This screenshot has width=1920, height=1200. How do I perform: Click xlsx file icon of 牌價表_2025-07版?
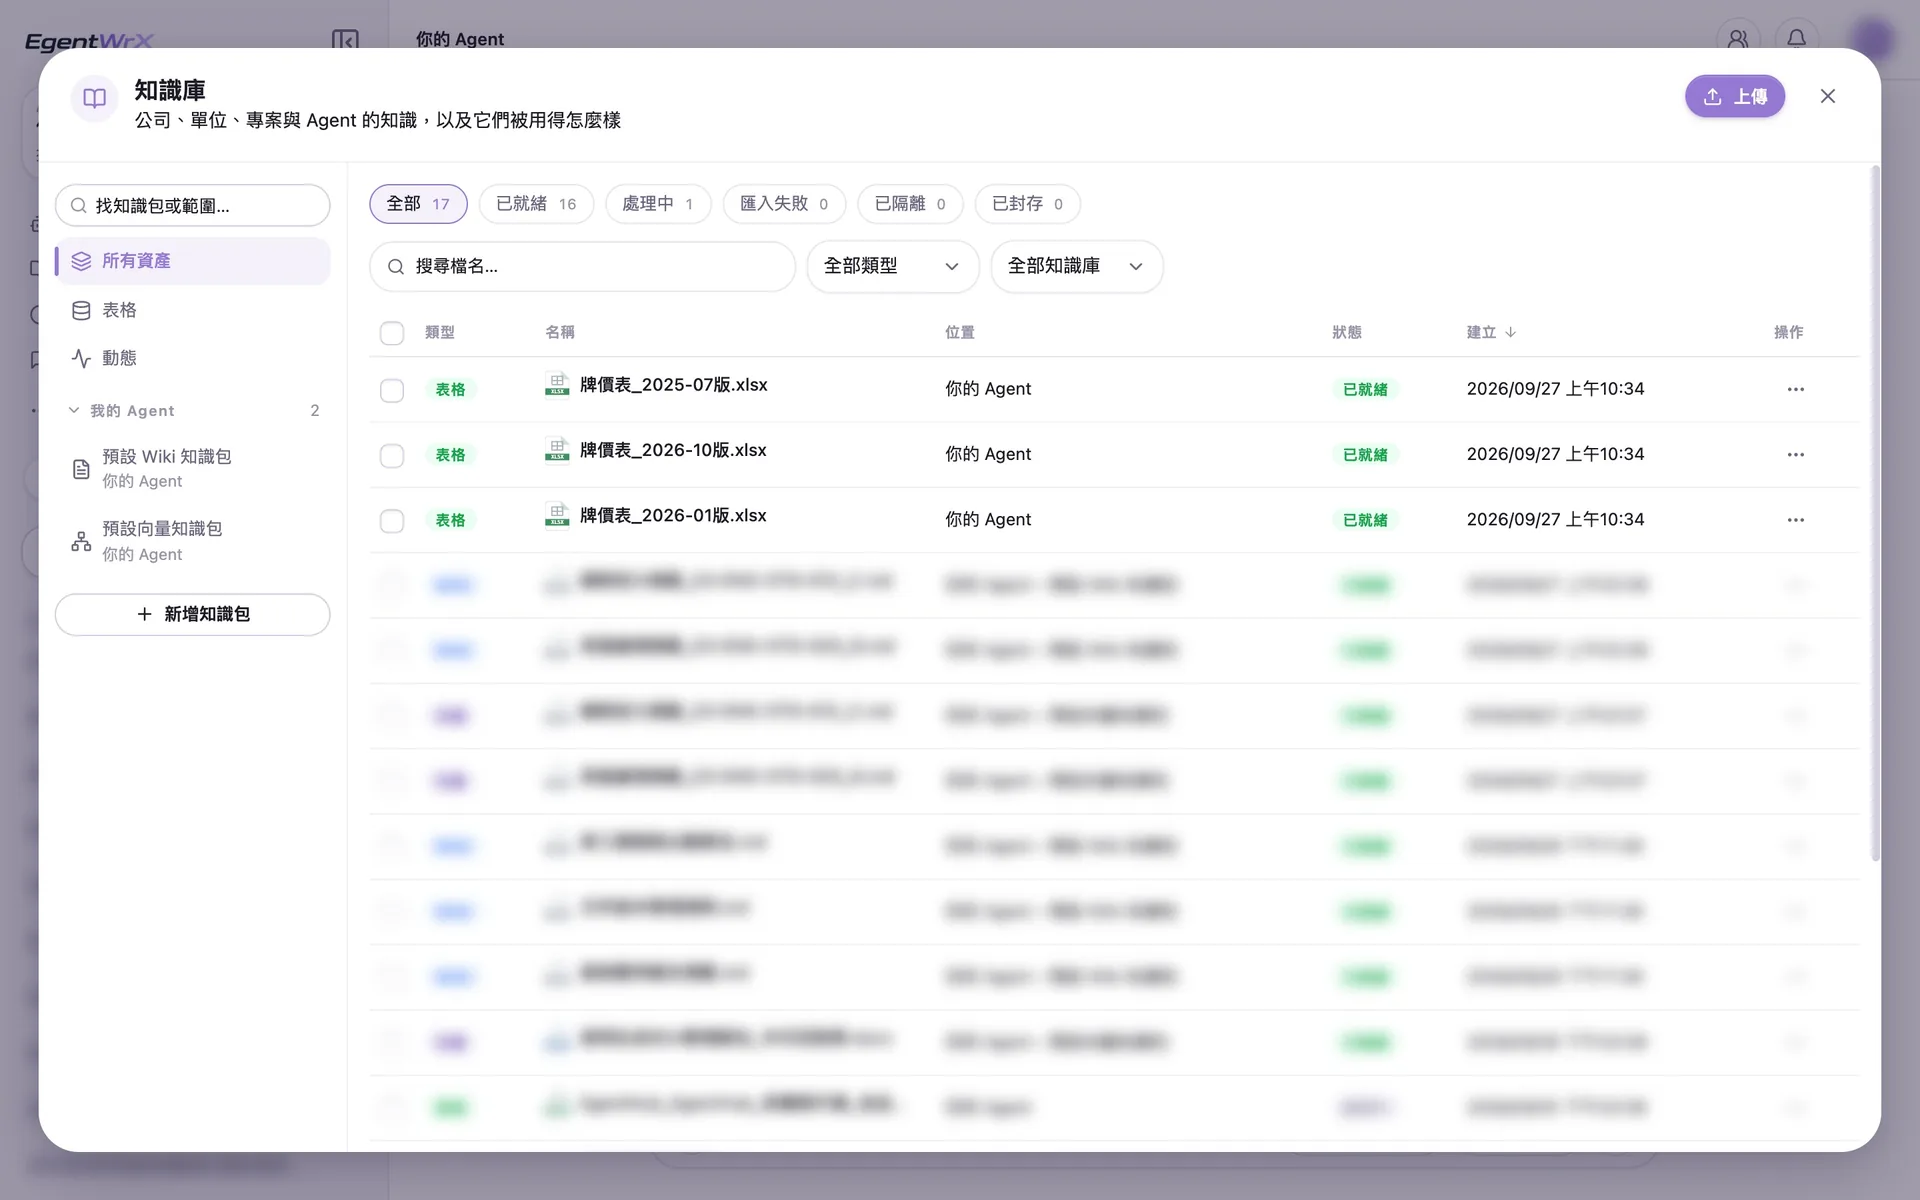click(x=557, y=385)
